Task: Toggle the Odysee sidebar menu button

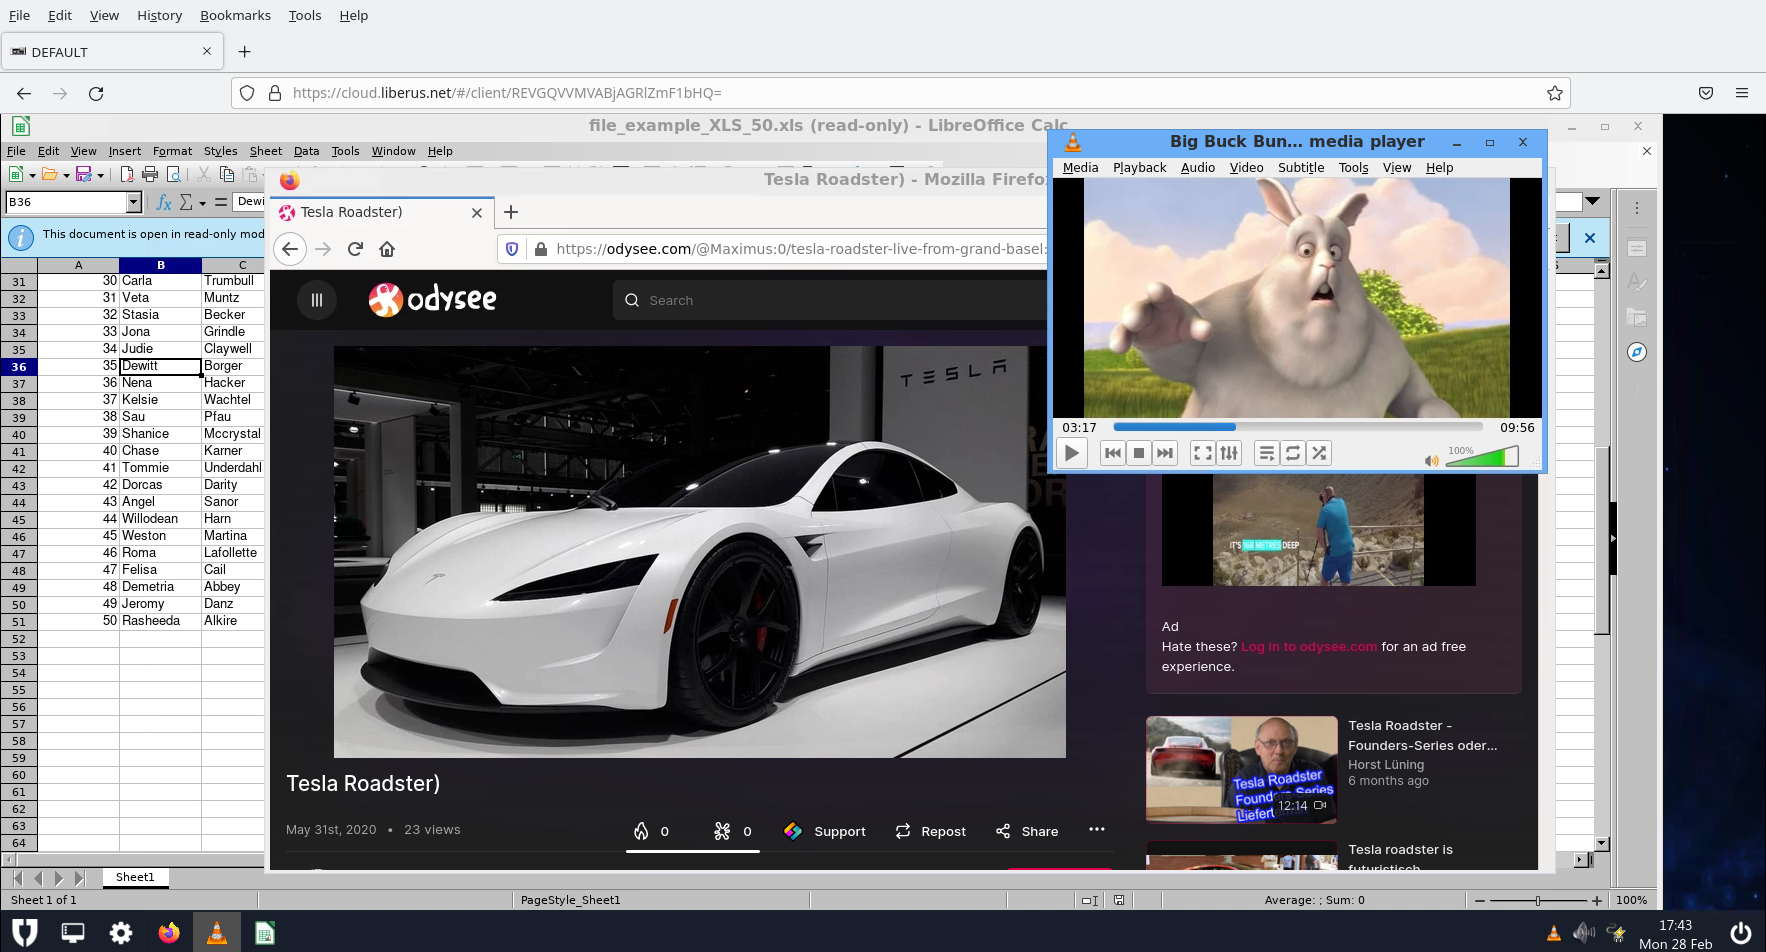Action: [x=317, y=300]
